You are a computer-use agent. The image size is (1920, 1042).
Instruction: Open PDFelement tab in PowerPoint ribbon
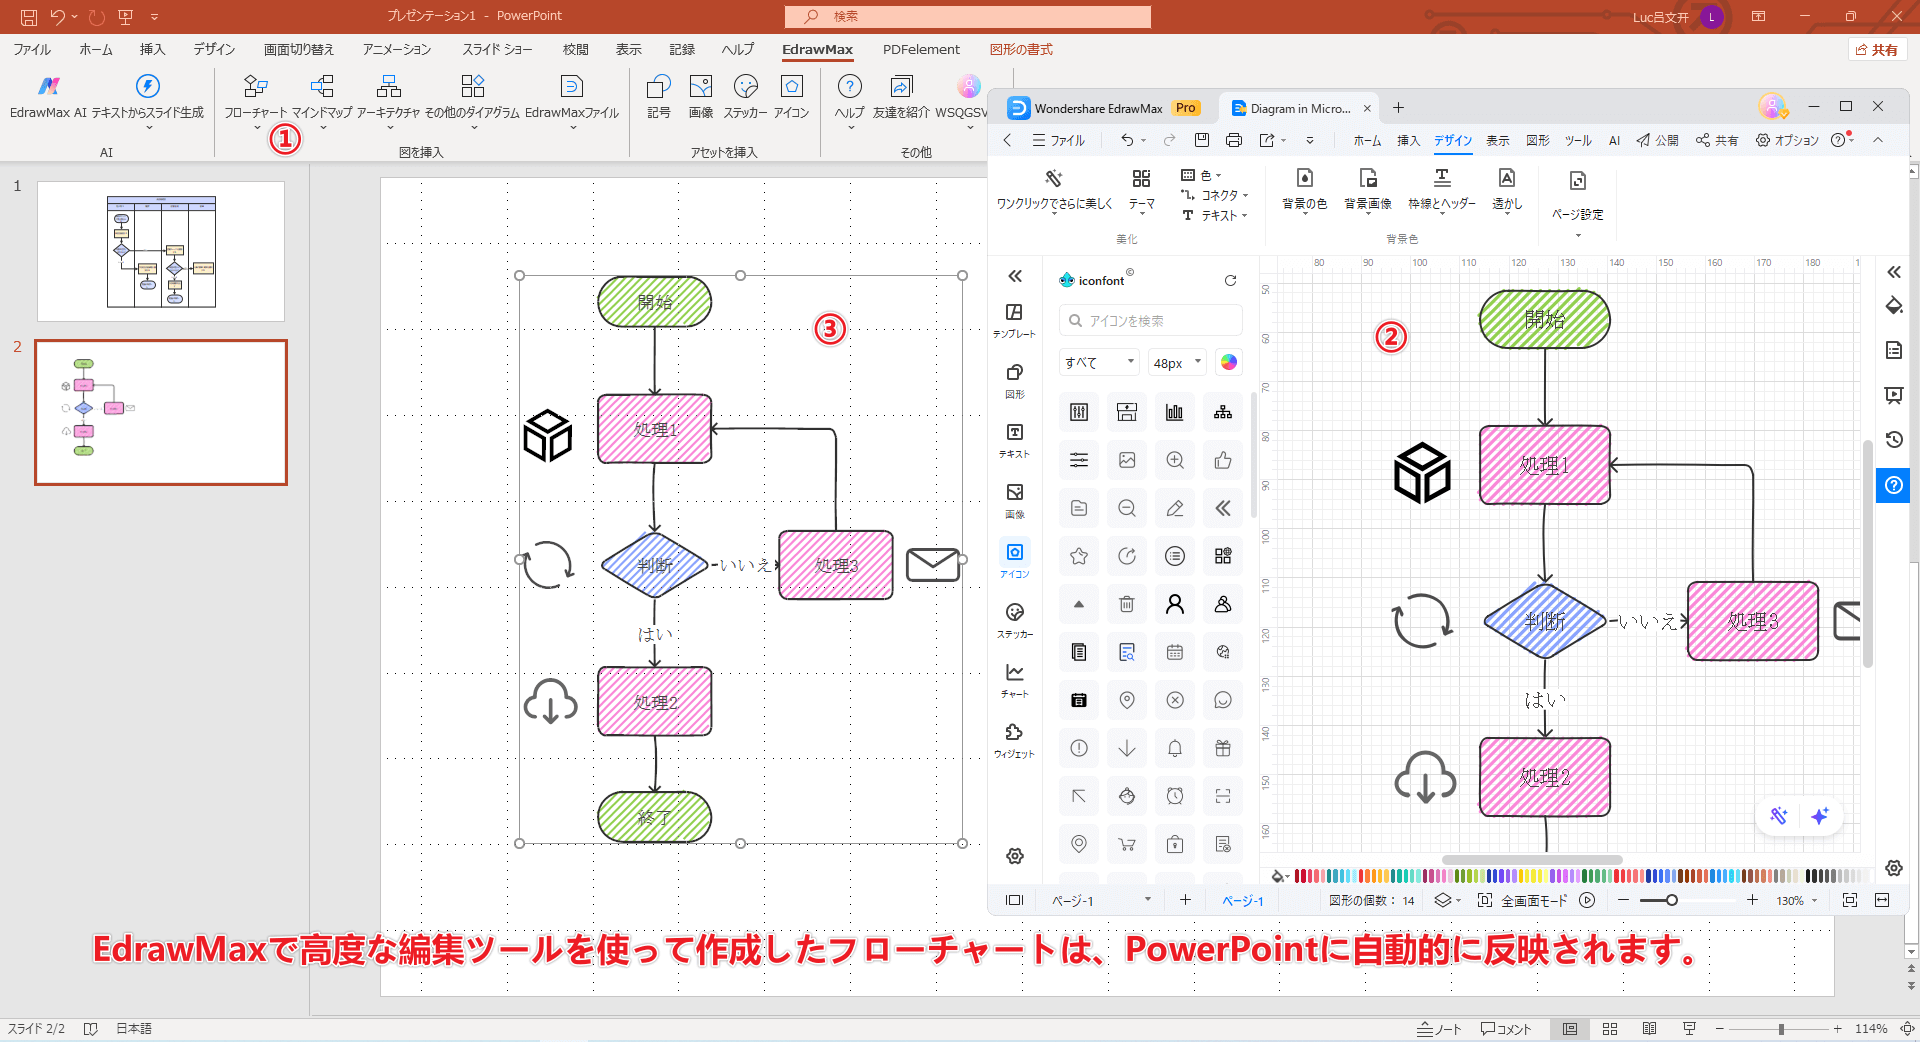[921, 49]
